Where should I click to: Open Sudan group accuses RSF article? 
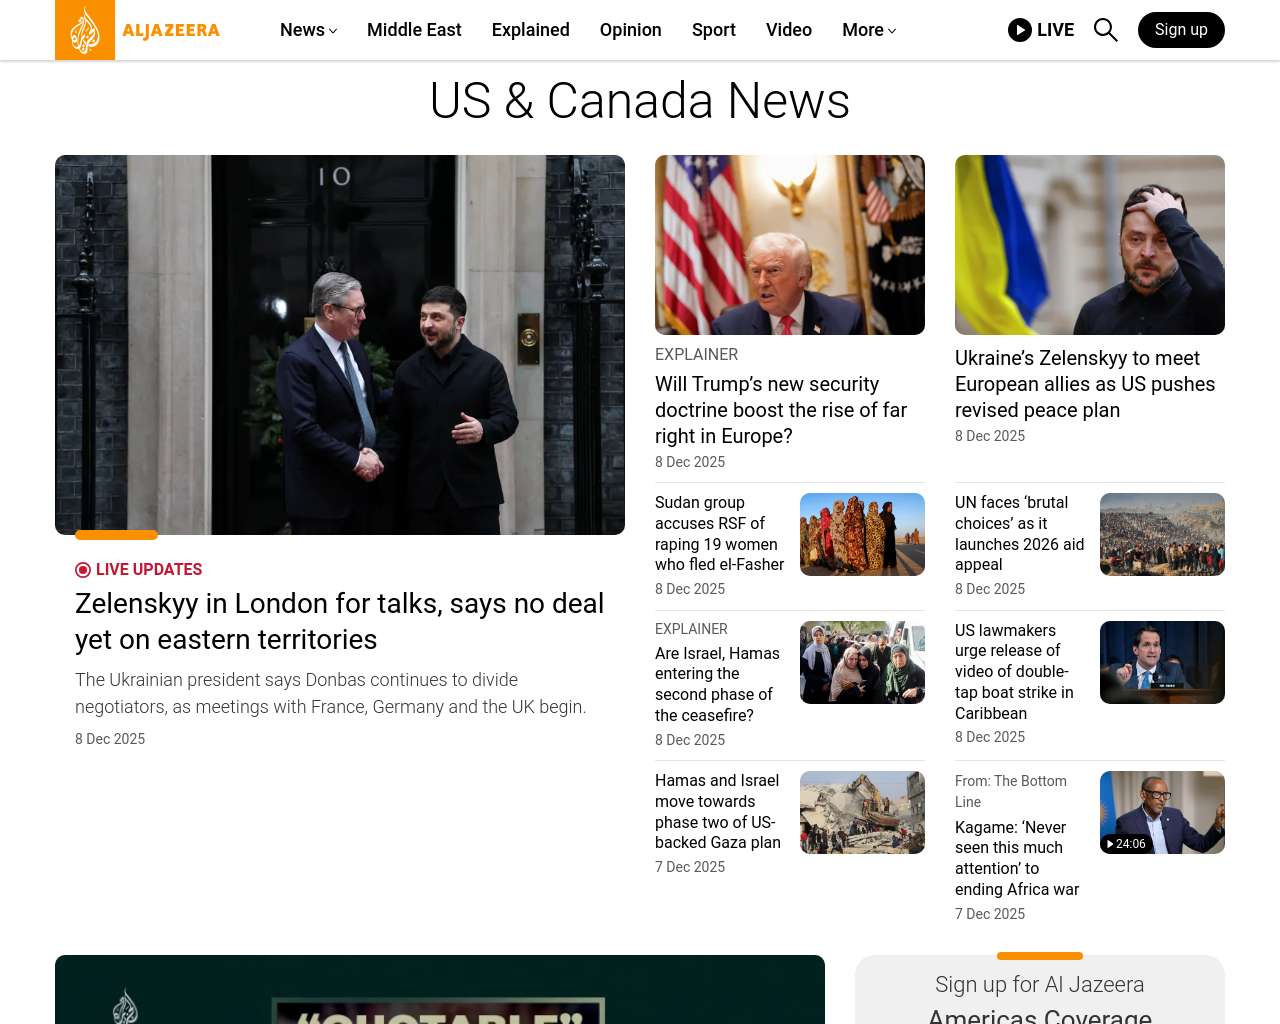[x=720, y=534]
